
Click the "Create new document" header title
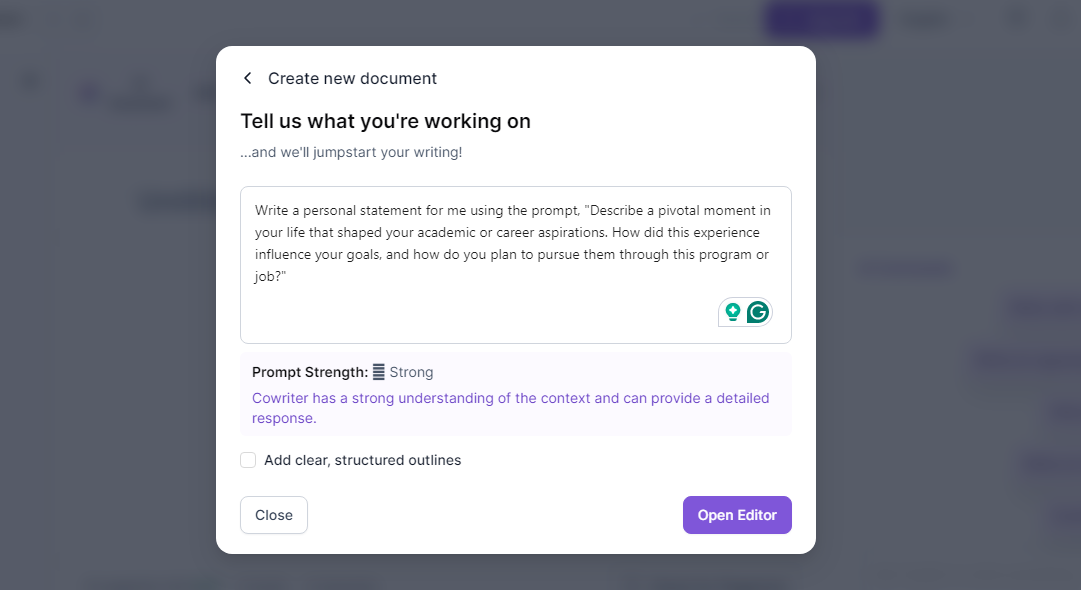[352, 79]
